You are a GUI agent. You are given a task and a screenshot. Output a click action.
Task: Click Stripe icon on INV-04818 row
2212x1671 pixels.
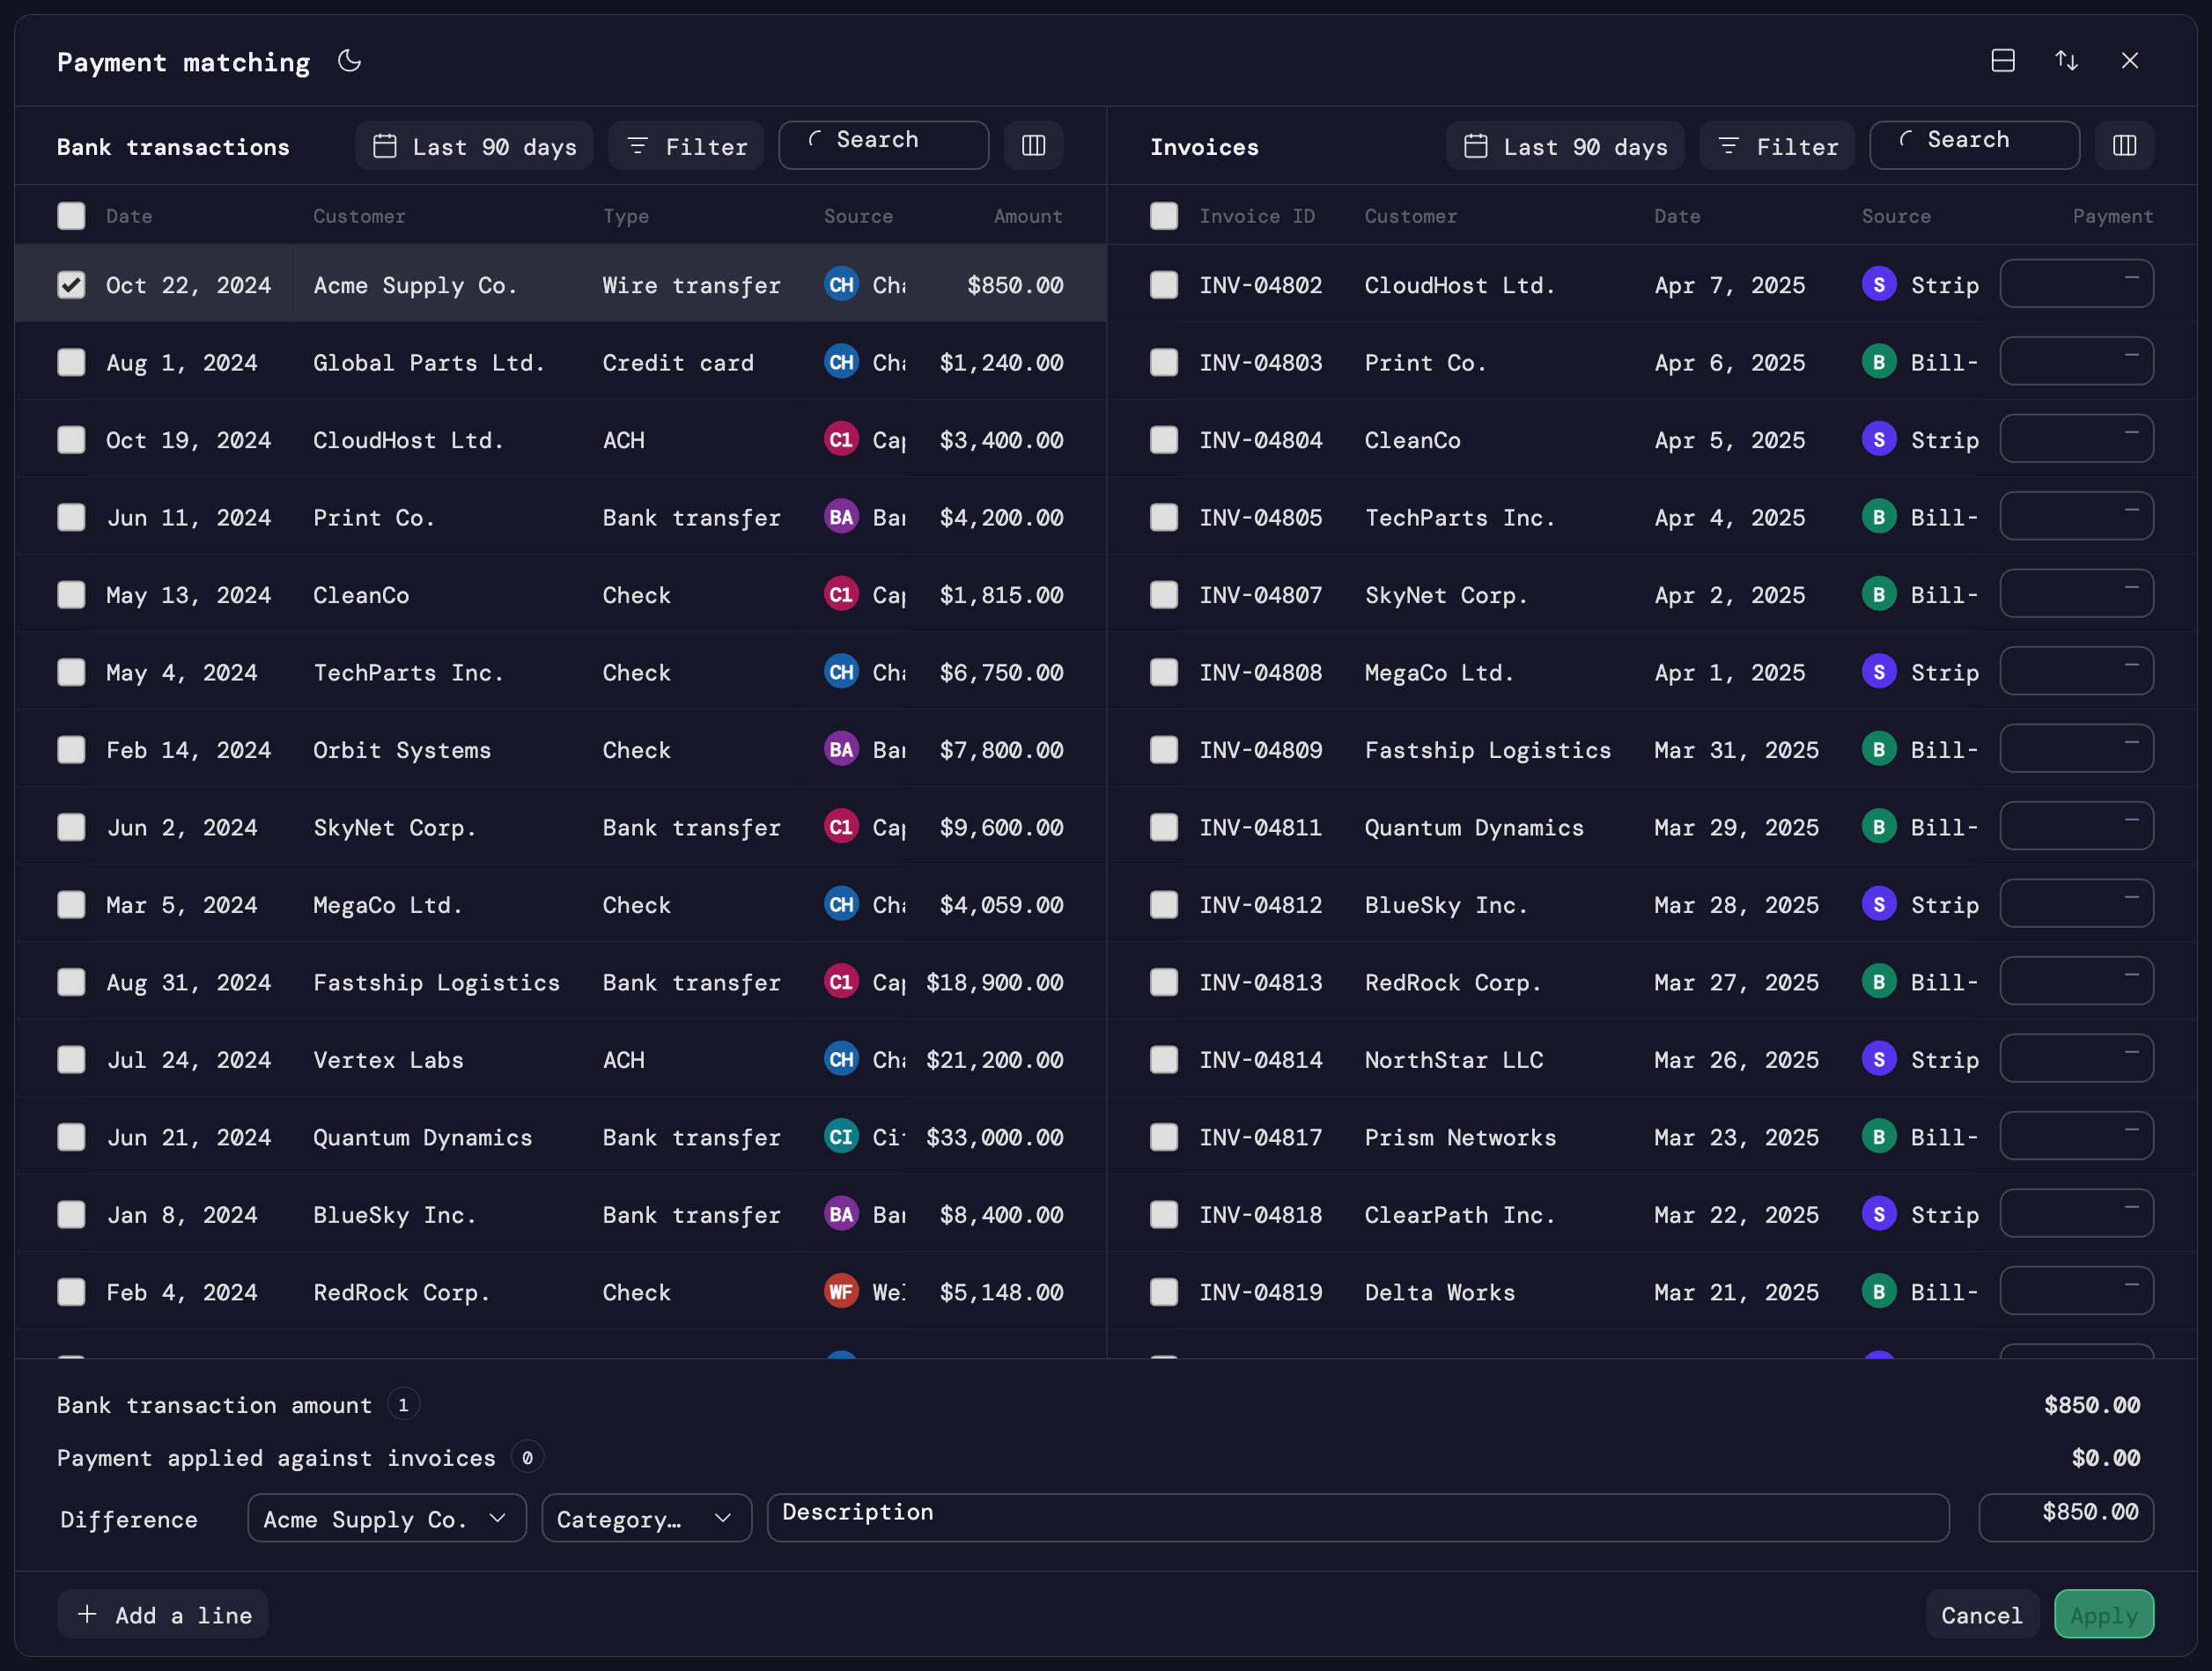(1879, 1214)
